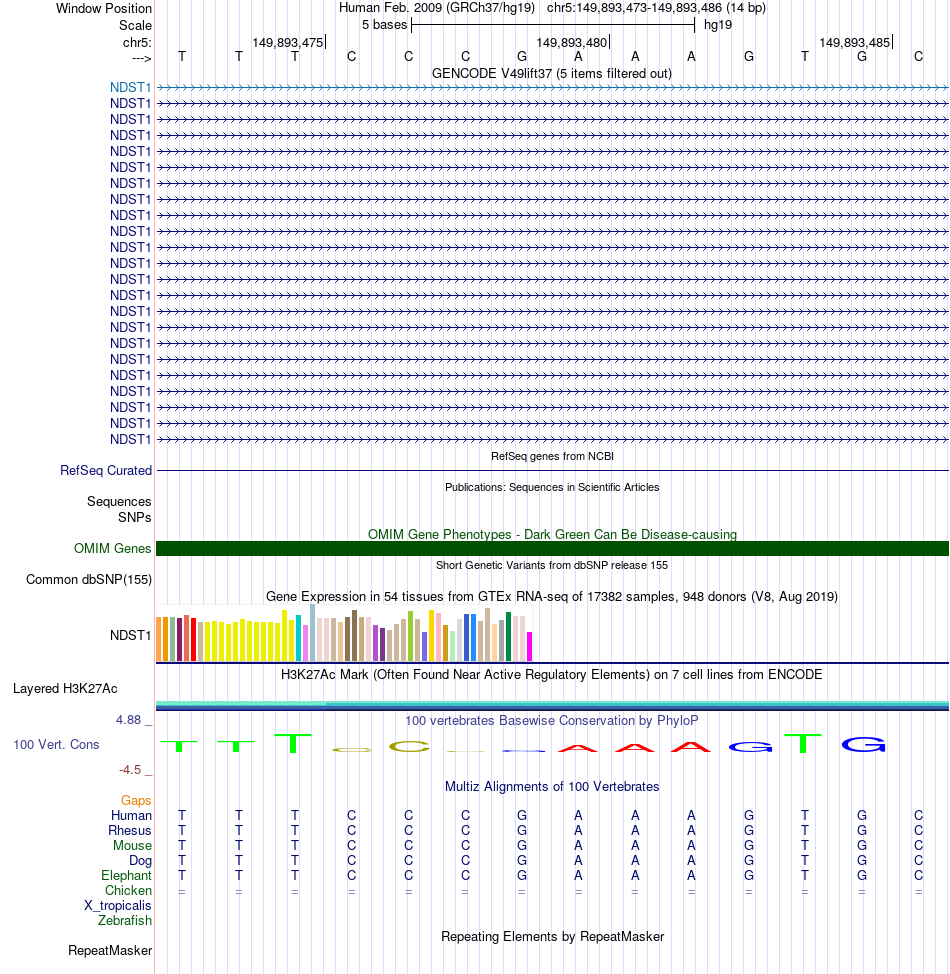Click the 100 Vert. Cons label
This screenshot has height=974, width=950.
click(56, 744)
